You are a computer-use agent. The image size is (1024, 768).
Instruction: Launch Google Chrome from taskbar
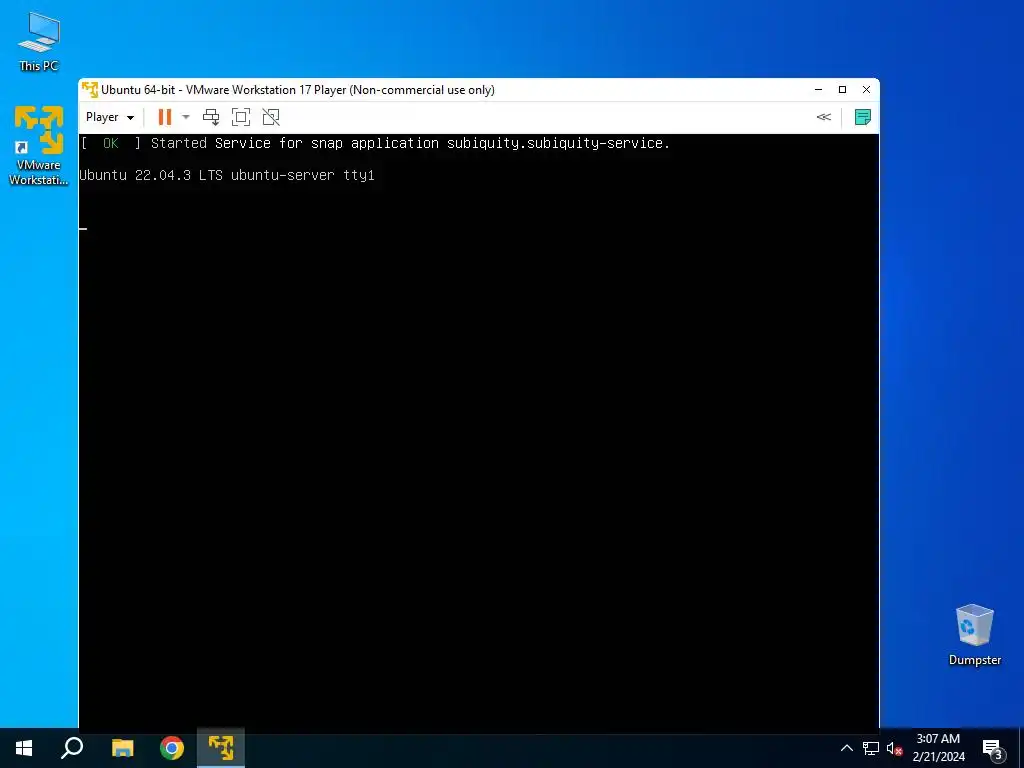click(x=172, y=748)
